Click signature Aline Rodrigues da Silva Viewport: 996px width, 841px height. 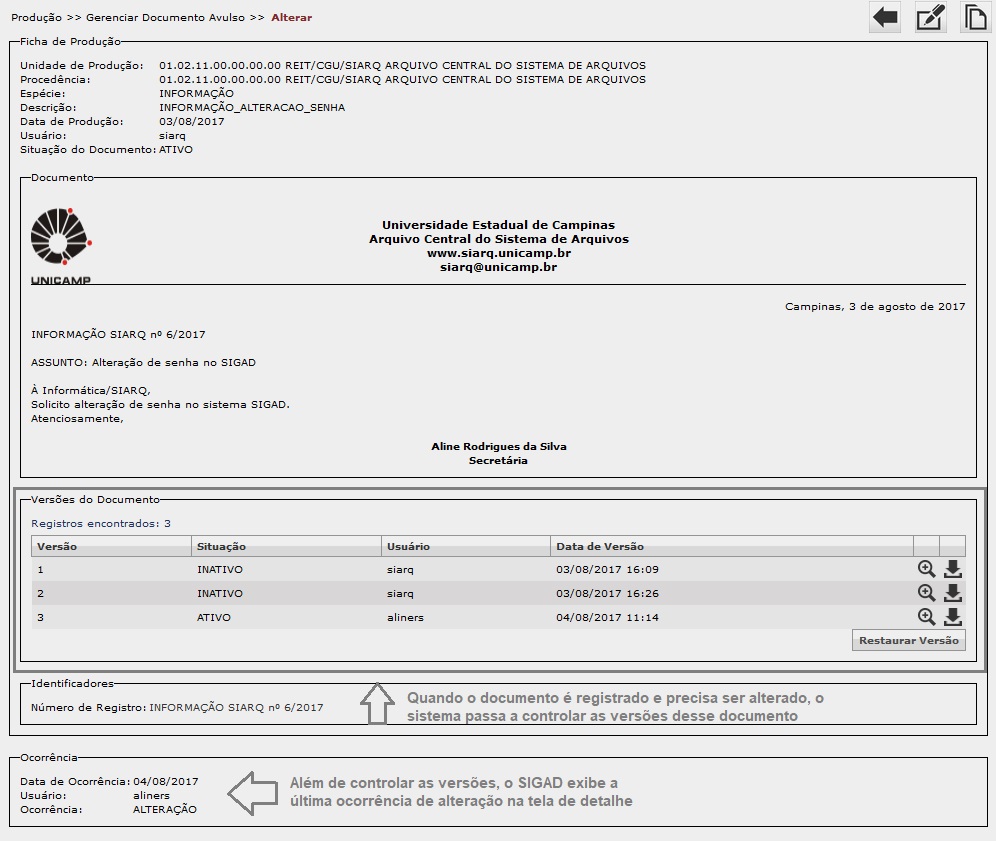pos(499,447)
